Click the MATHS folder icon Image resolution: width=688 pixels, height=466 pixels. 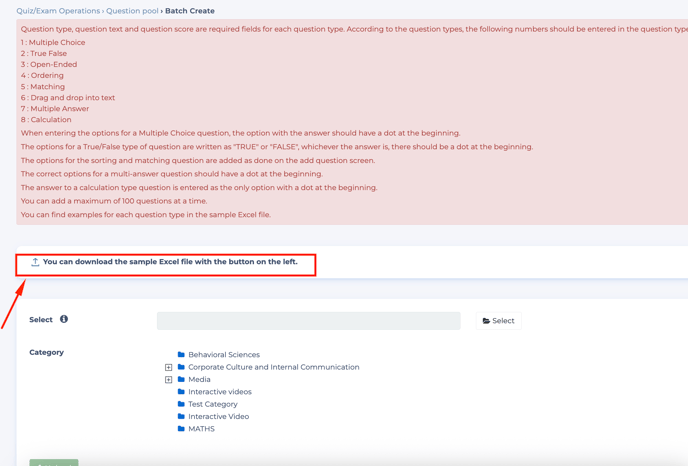pos(181,429)
